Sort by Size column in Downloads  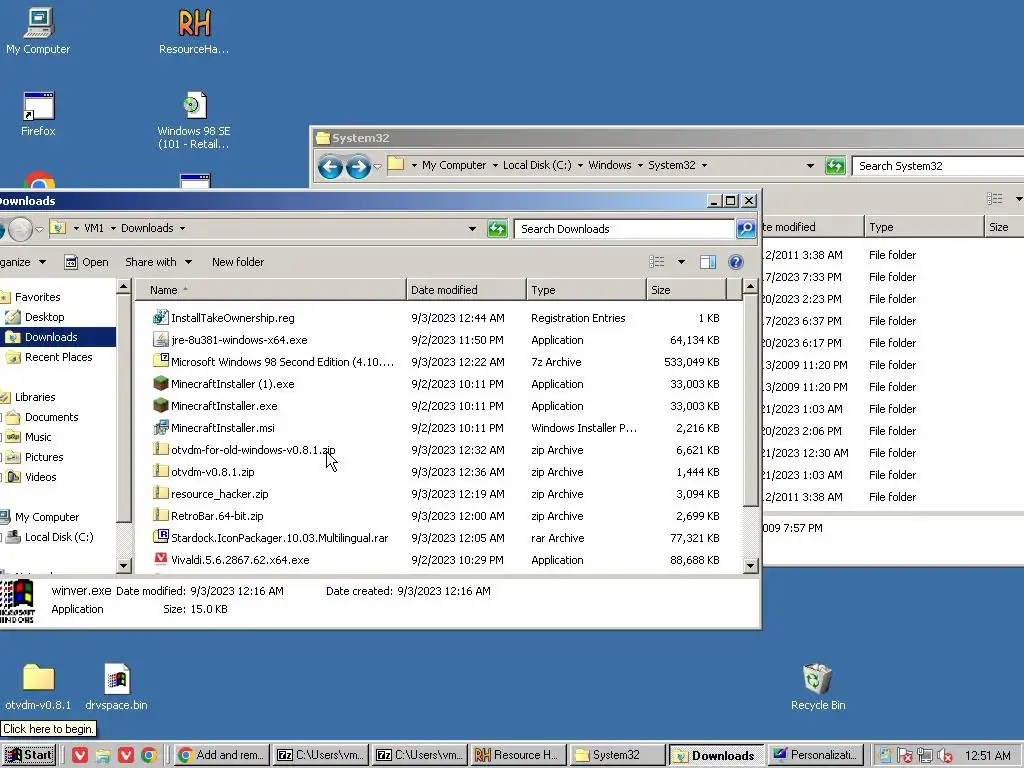click(x=686, y=290)
